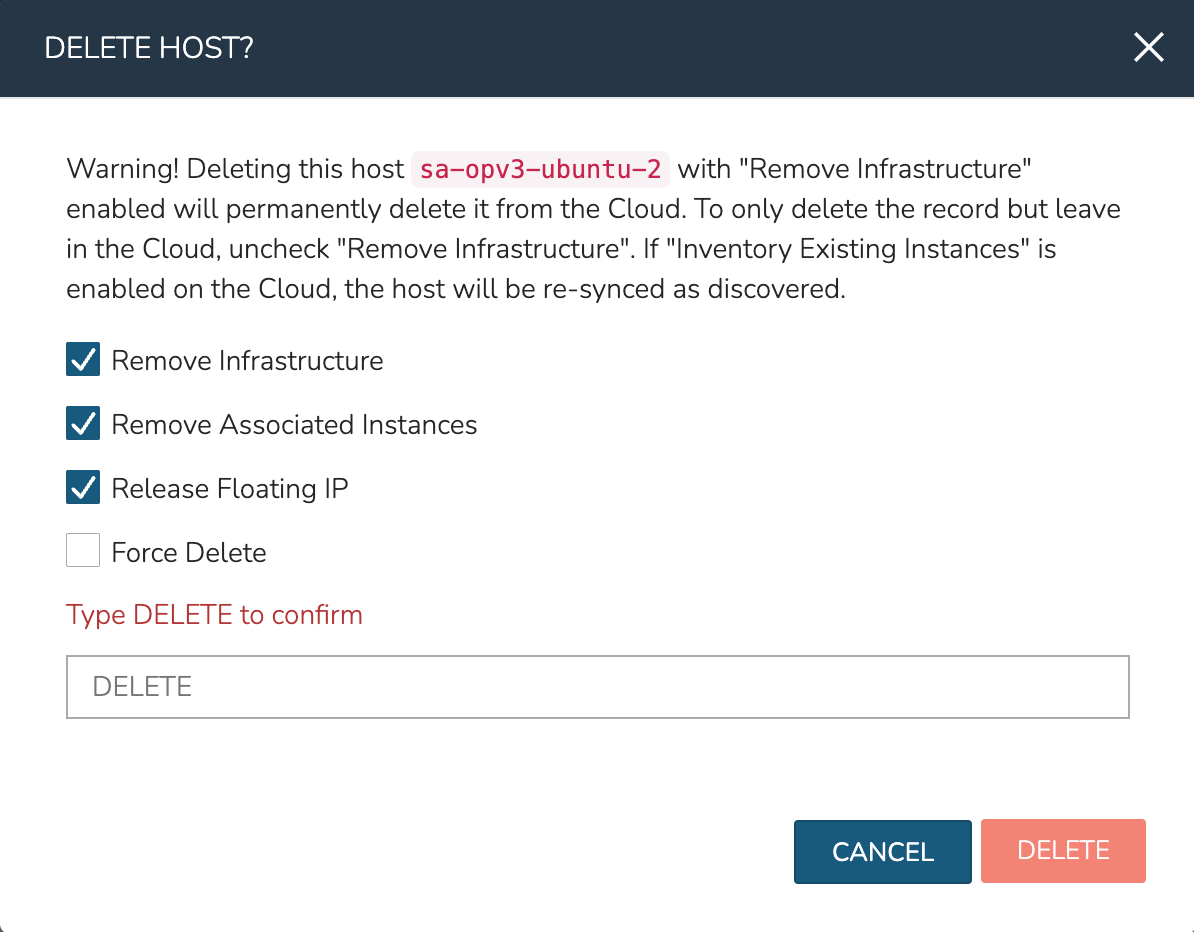This screenshot has height=932, width=1194.
Task: Focus the DELETE confirmation text field
Action: coord(597,687)
